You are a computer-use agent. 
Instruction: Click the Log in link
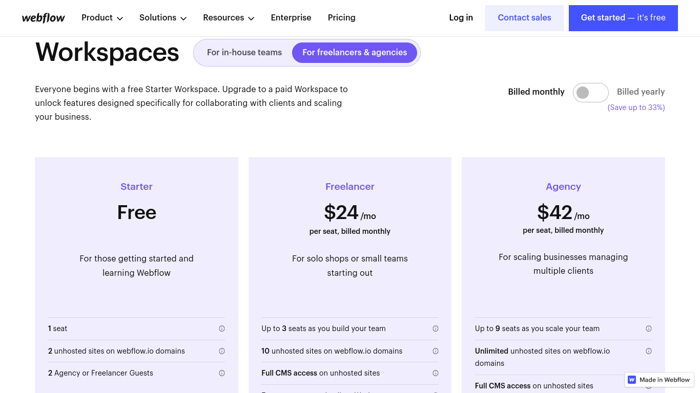pyautogui.click(x=461, y=18)
